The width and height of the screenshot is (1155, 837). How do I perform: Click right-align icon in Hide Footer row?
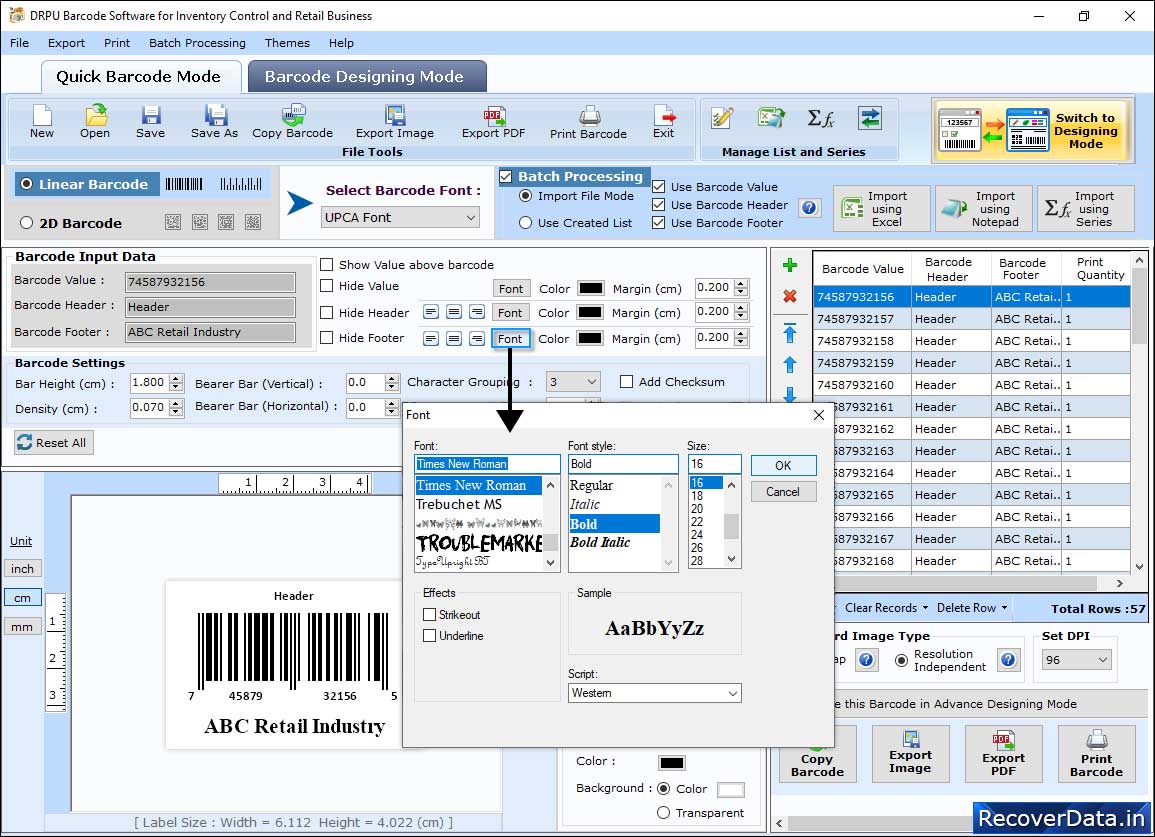pyautogui.click(x=477, y=338)
